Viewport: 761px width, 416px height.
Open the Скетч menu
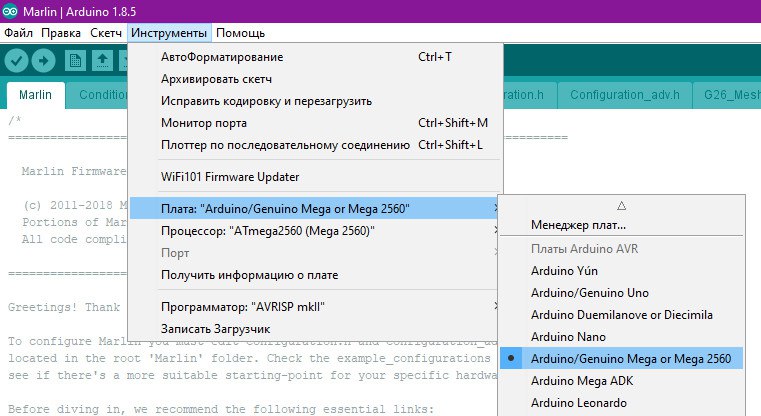(x=106, y=33)
